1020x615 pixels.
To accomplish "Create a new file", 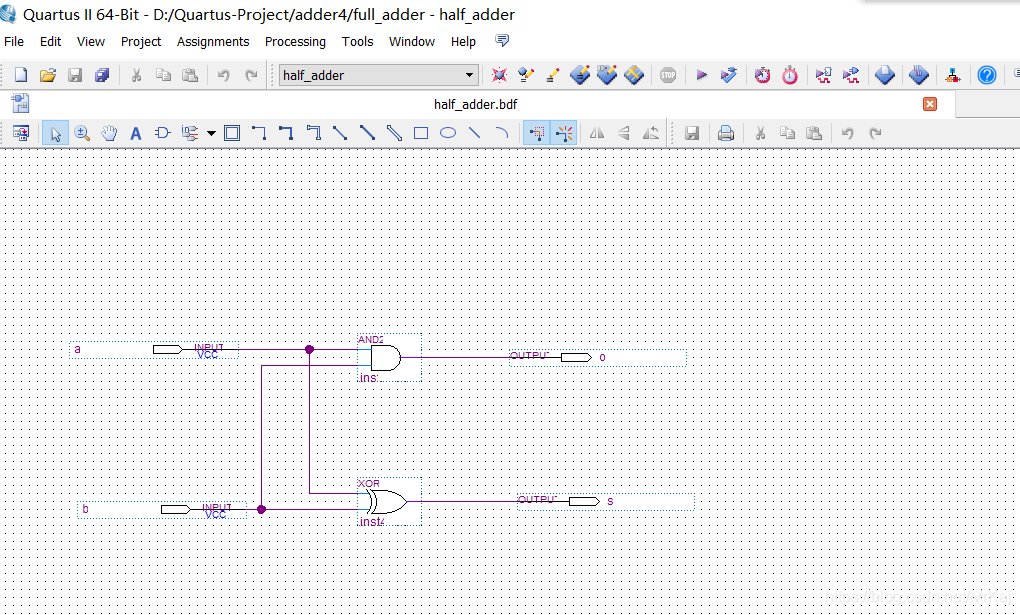I will coord(21,75).
